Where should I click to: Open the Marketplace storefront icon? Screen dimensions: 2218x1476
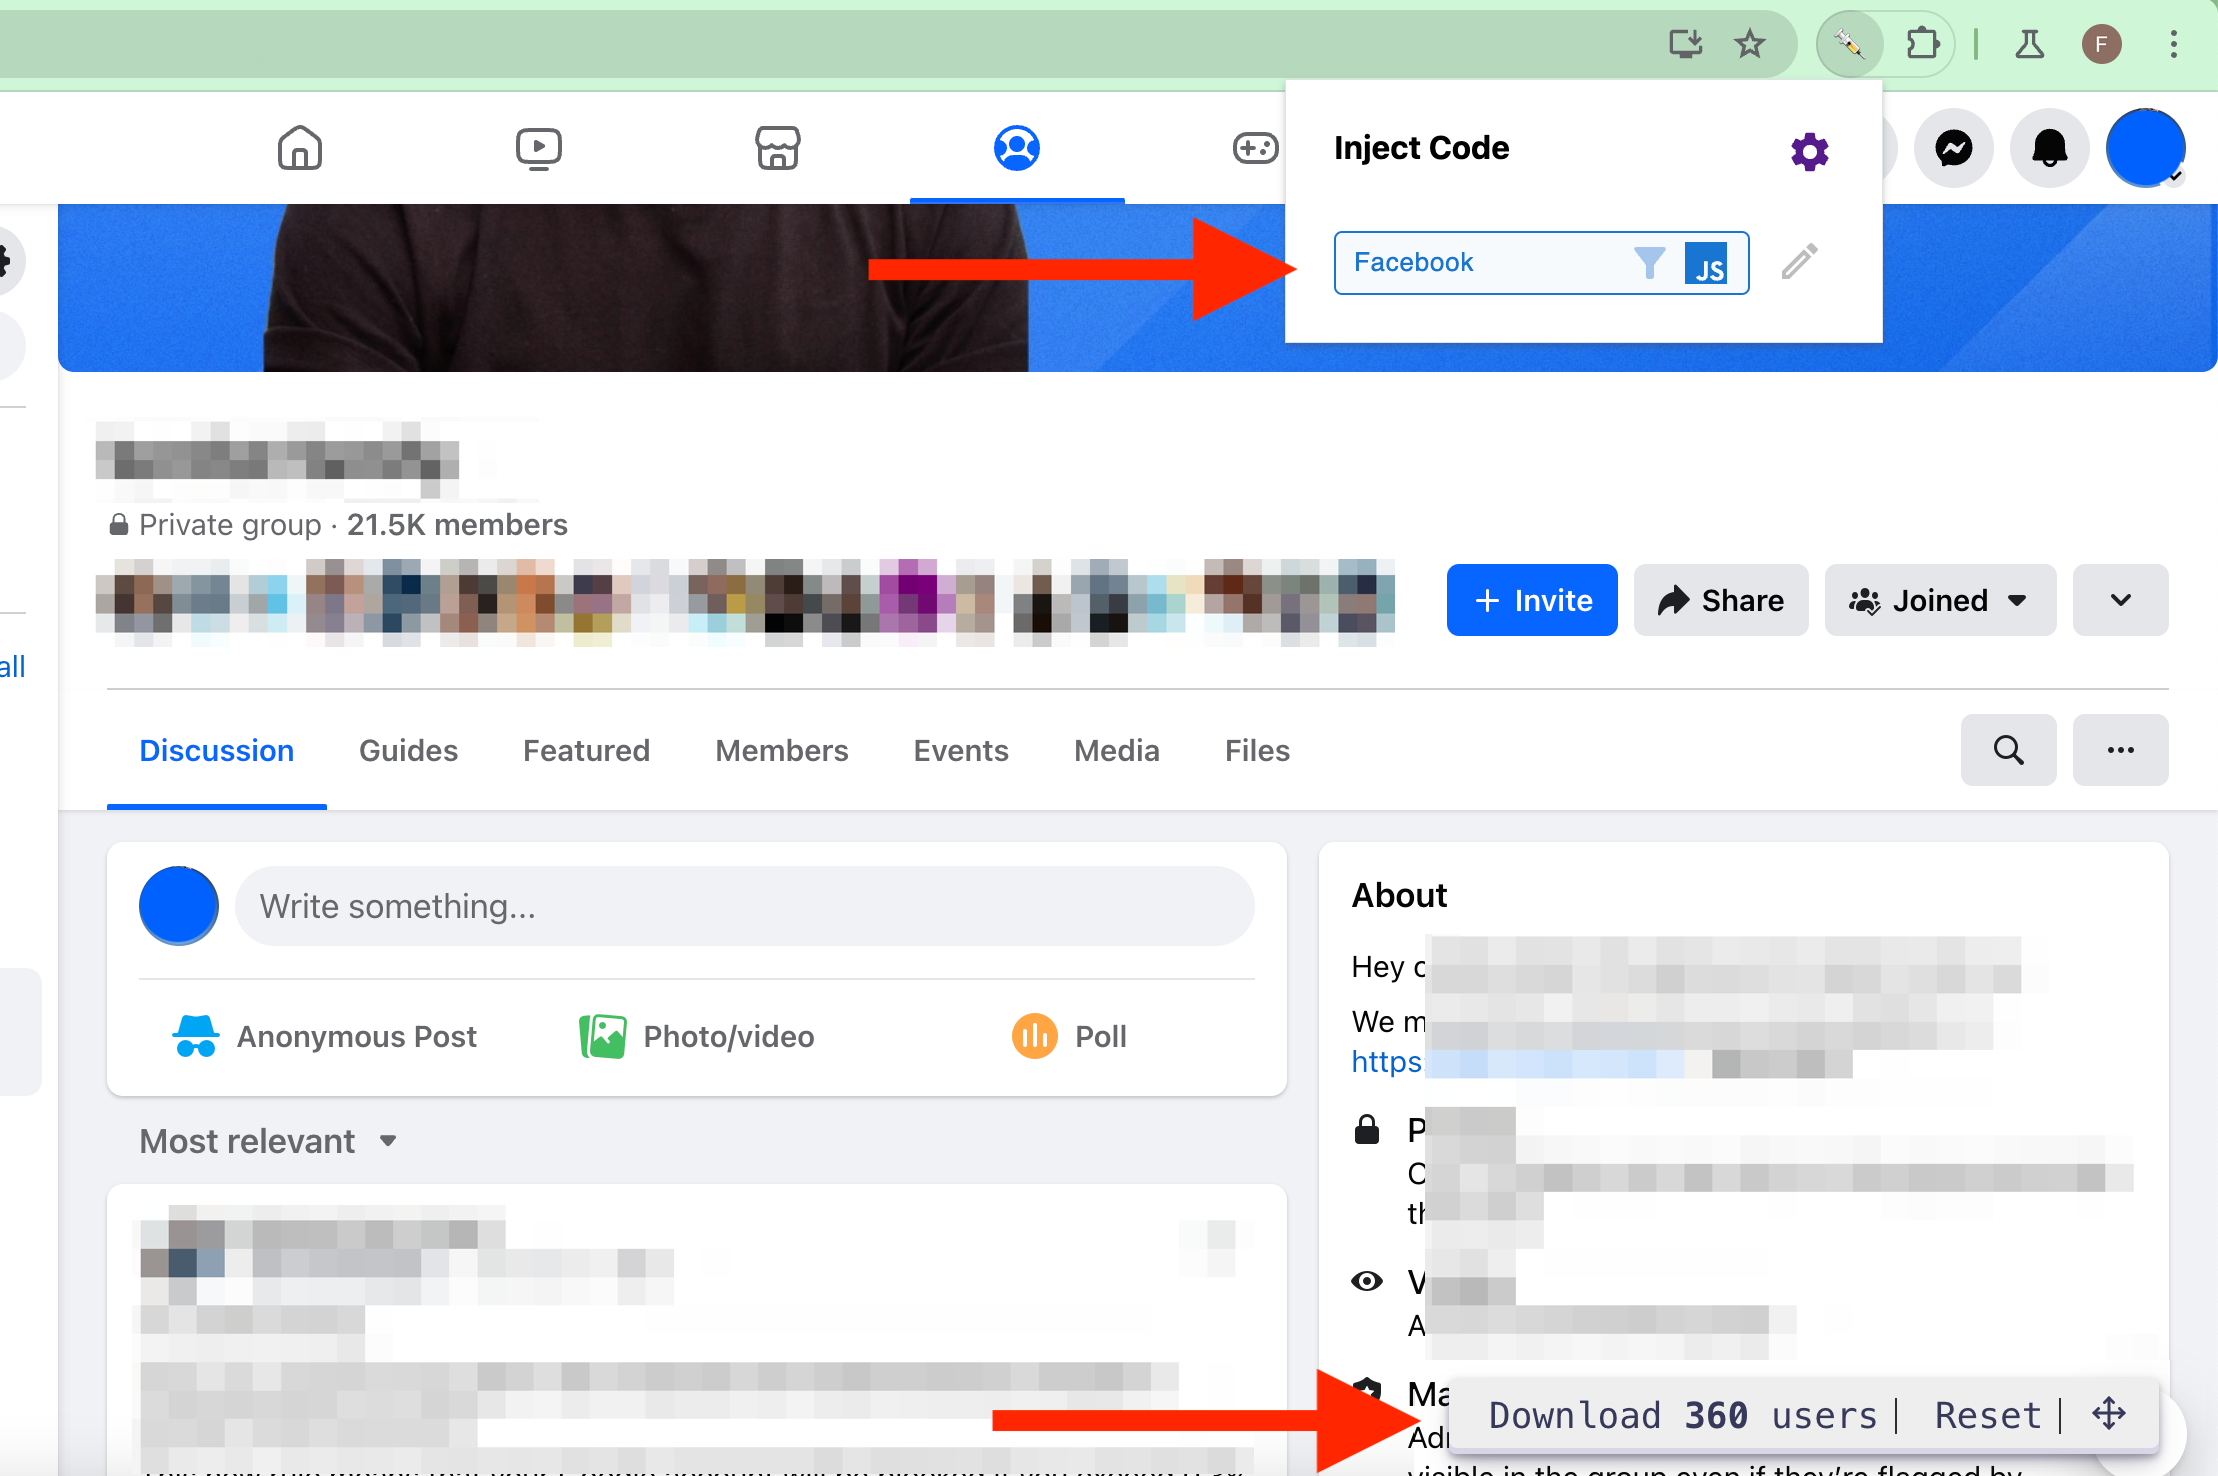778,148
